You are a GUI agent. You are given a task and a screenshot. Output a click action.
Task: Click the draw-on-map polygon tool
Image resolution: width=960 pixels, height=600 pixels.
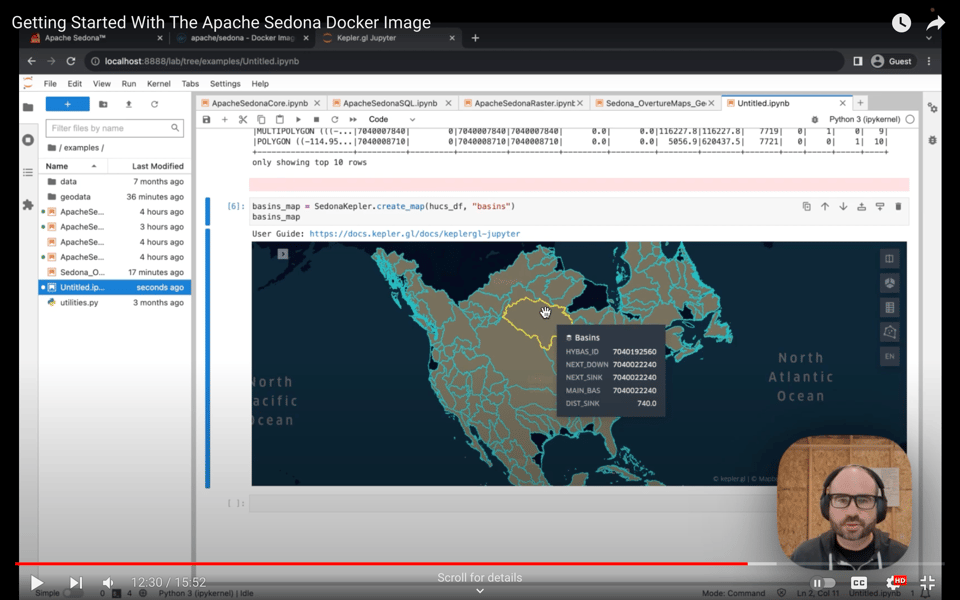[888, 332]
